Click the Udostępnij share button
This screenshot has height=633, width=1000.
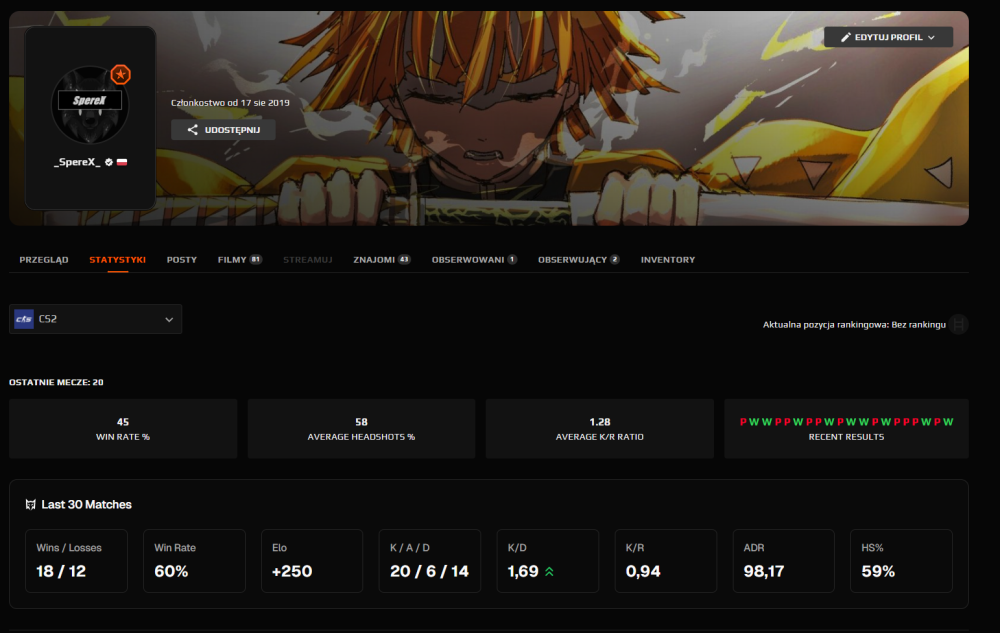(x=223, y=129)
